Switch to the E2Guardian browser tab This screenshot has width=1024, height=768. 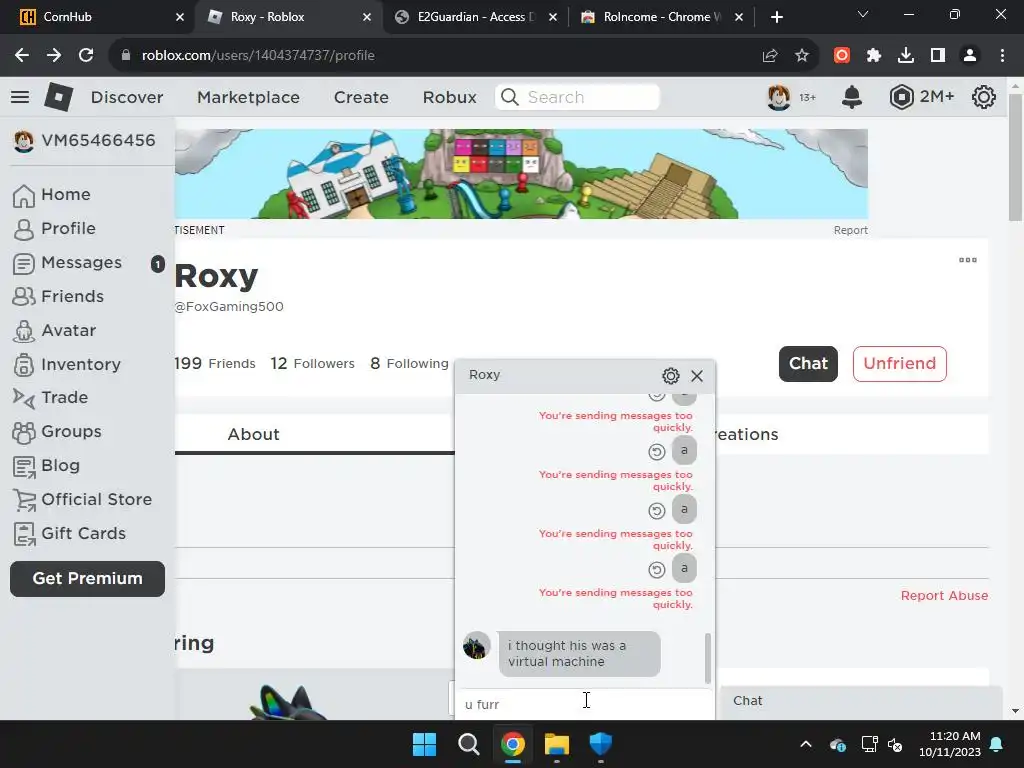coord(477,17)
